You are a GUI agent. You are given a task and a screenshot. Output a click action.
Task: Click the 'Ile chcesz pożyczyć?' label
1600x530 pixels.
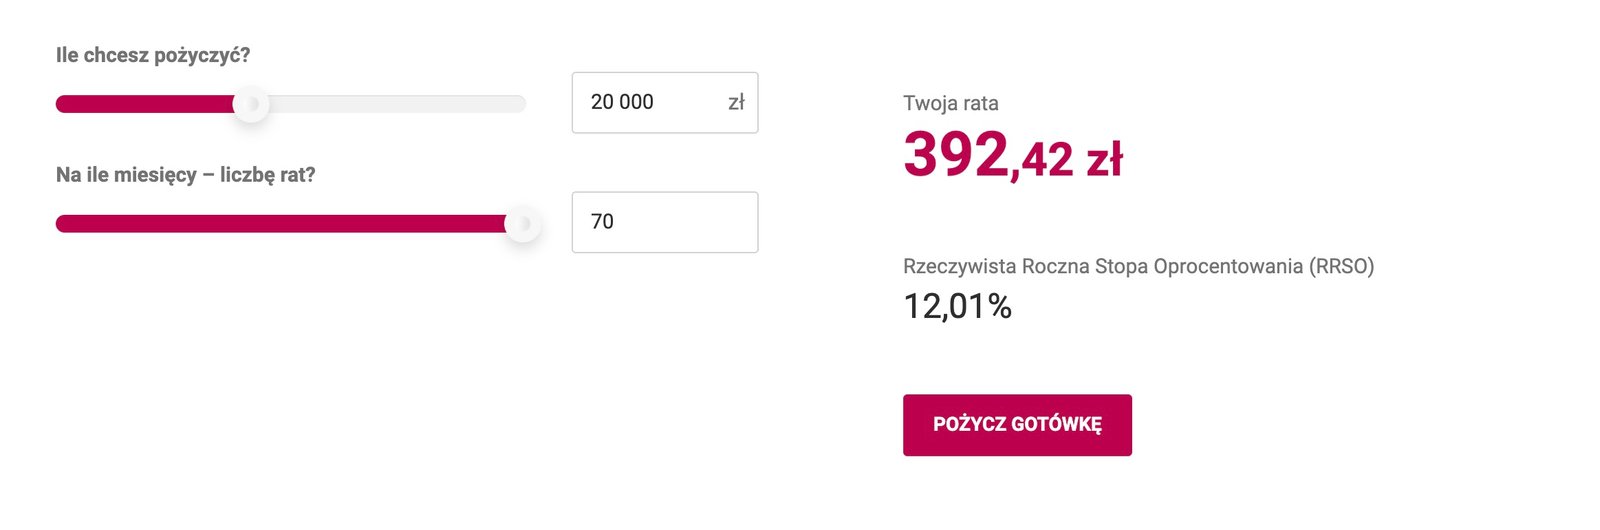point(153,55)
